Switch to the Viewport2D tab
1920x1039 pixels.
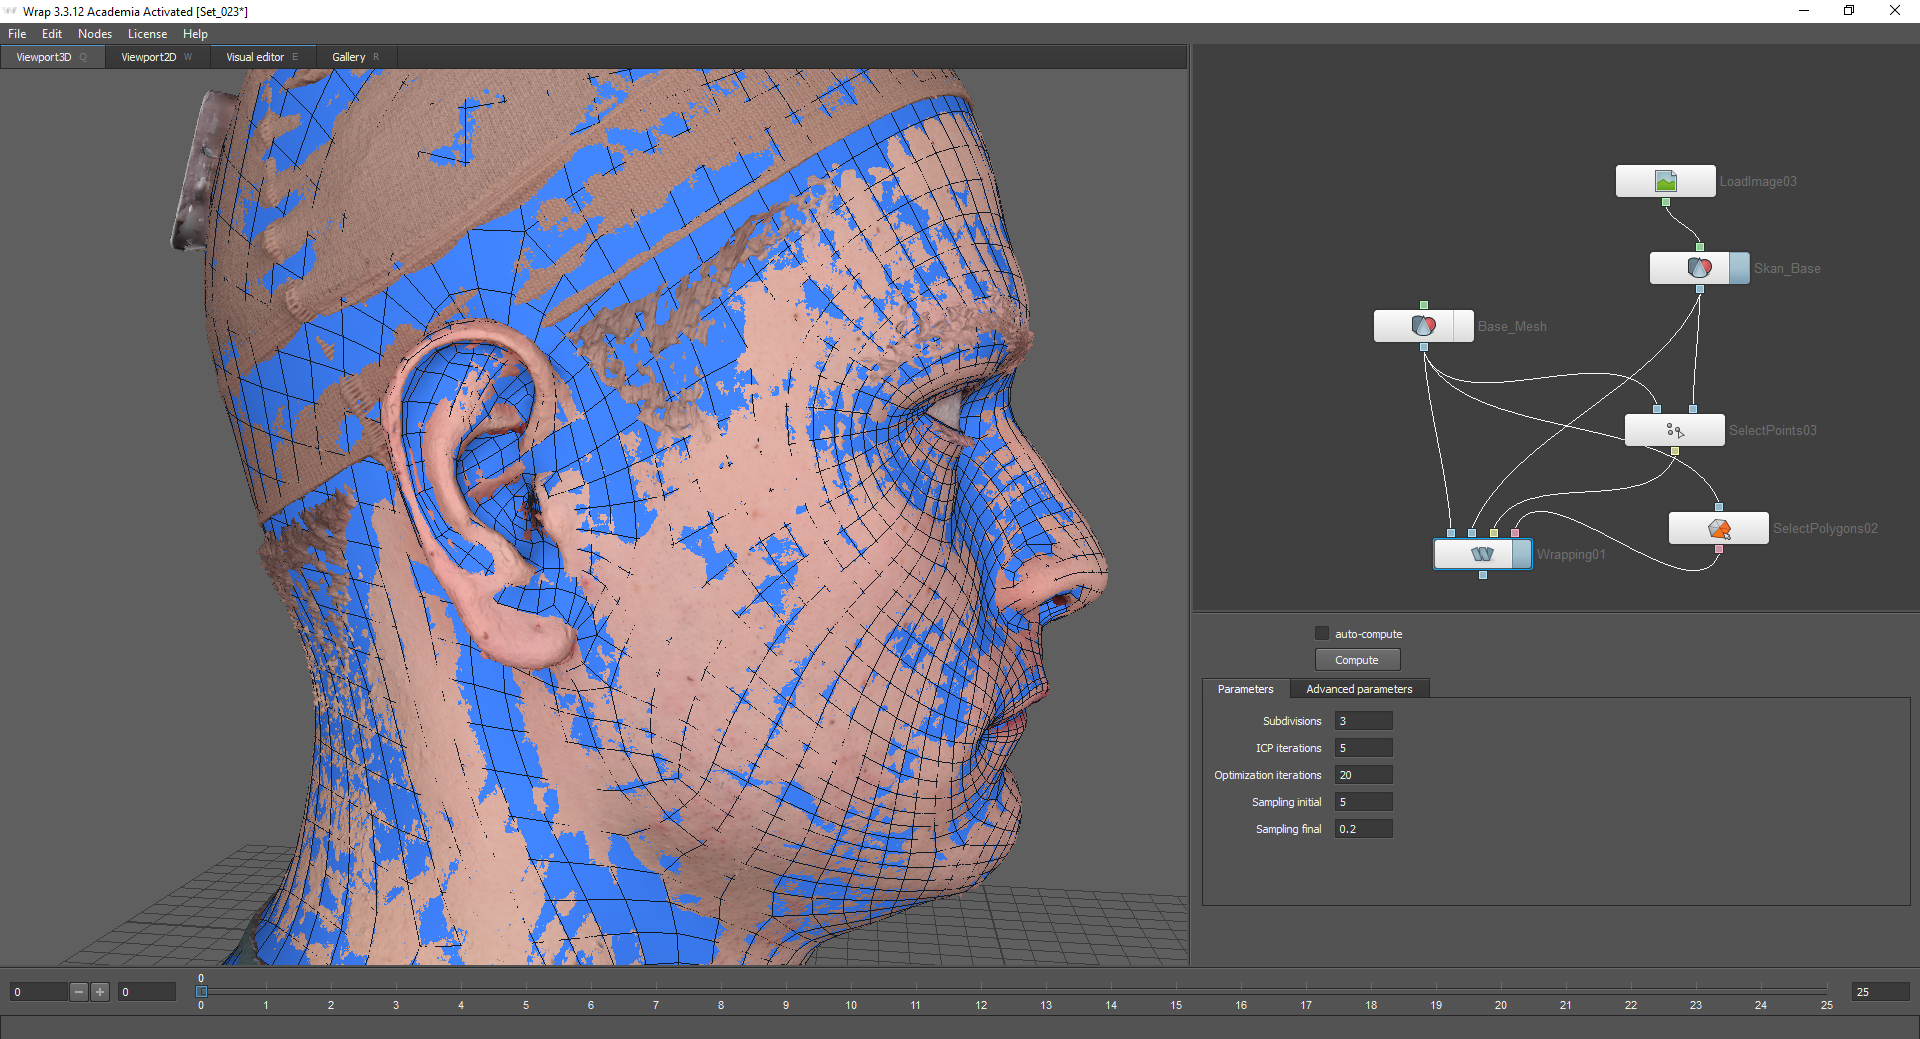click(149, 57)
